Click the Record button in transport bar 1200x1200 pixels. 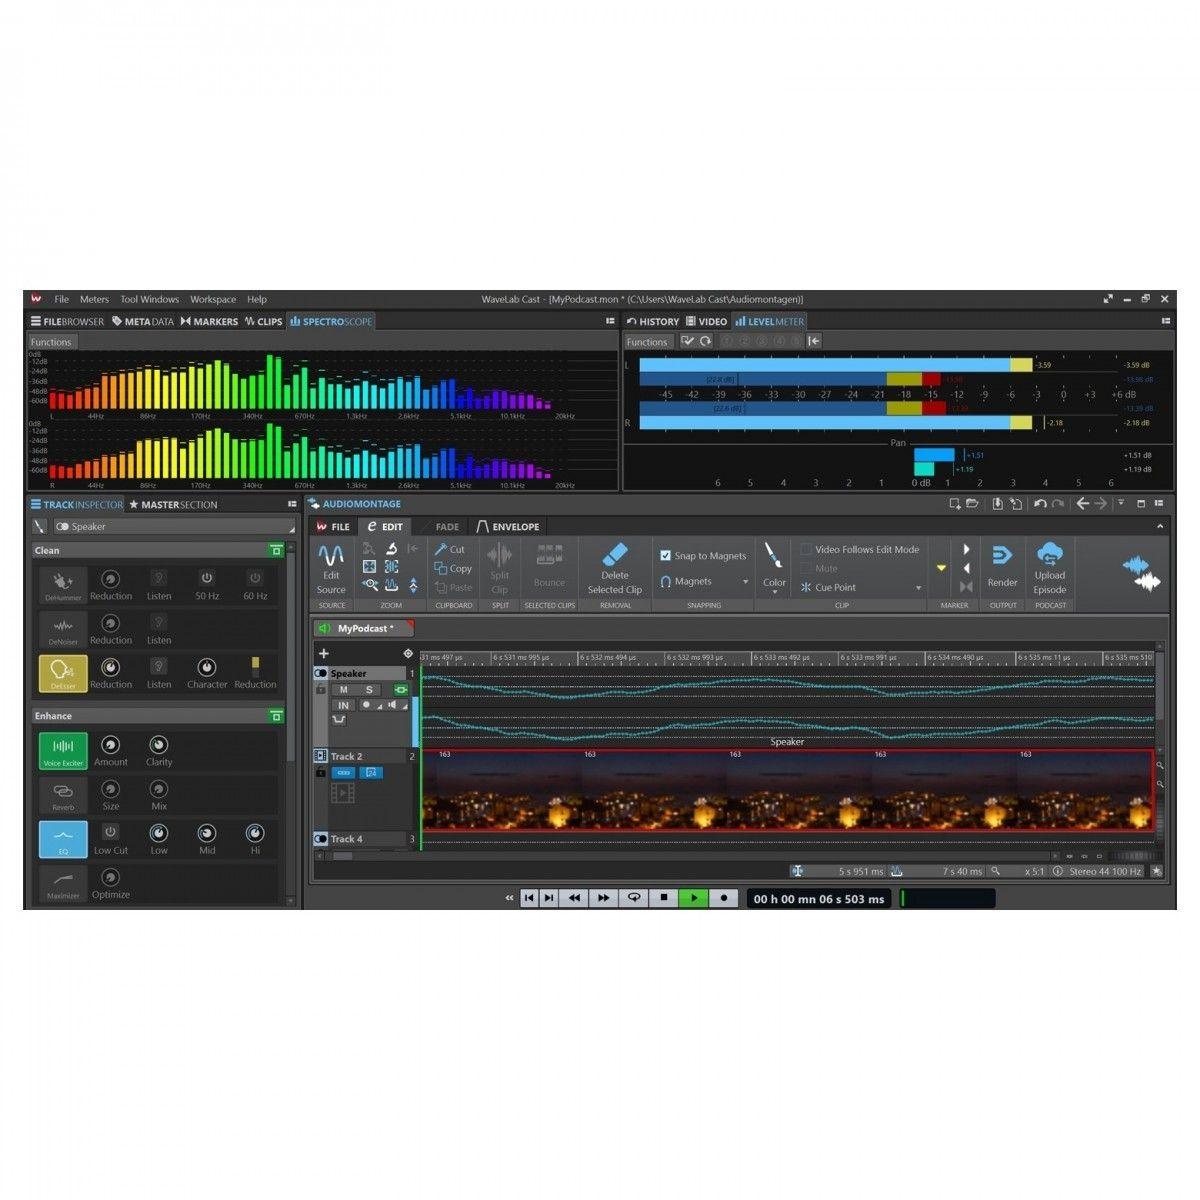tap(723, 898)
